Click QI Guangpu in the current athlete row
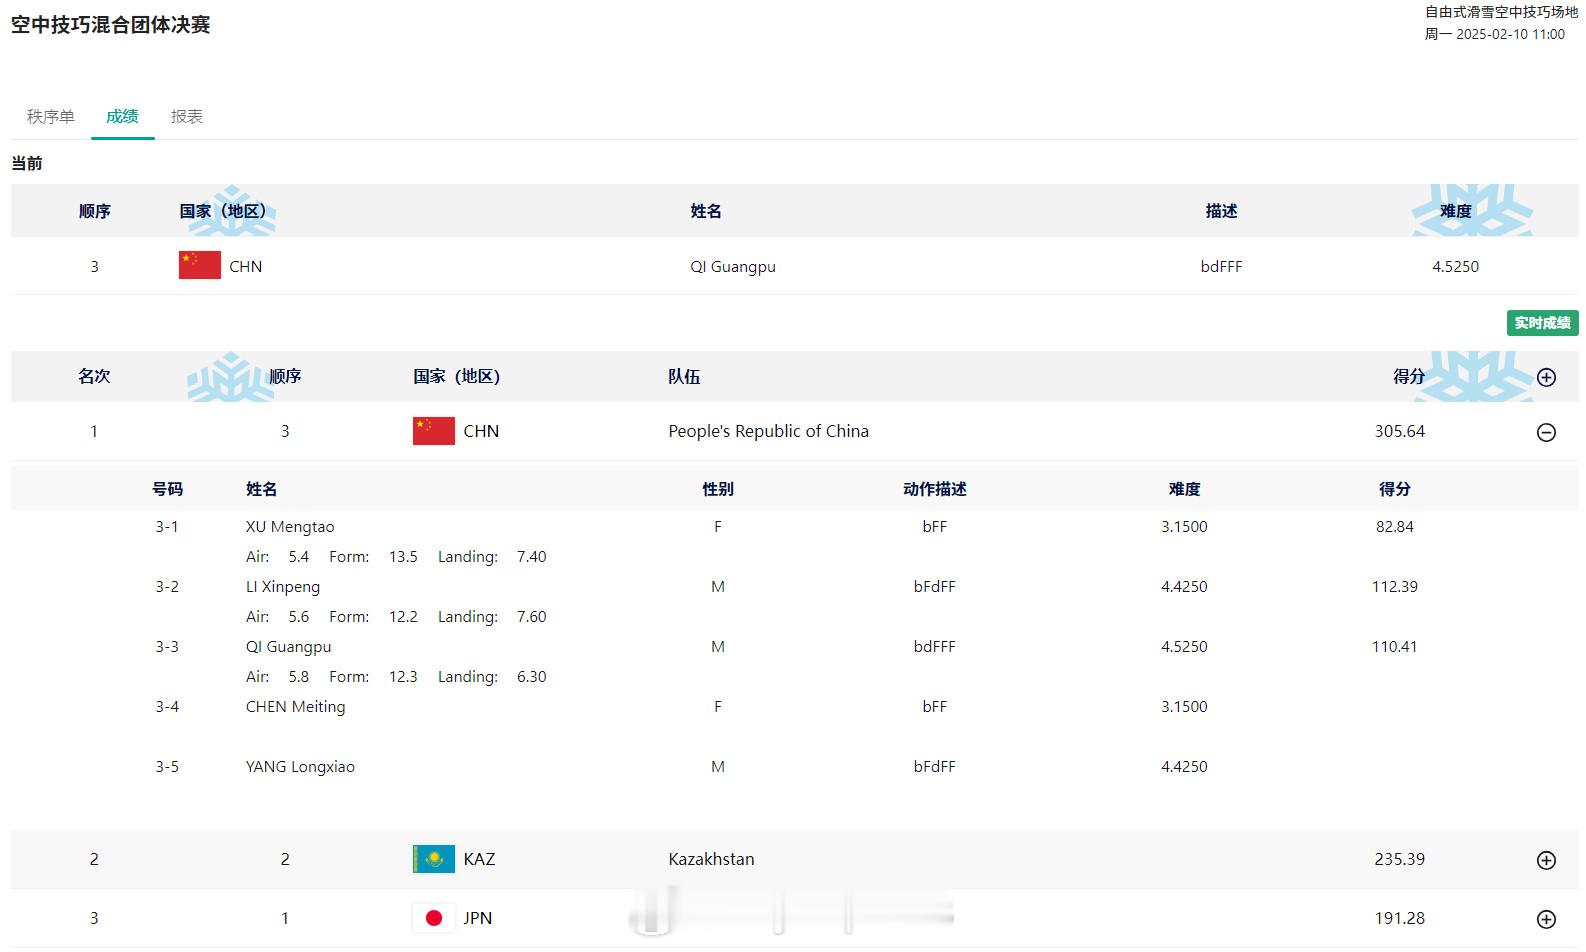 click(733, 267)
